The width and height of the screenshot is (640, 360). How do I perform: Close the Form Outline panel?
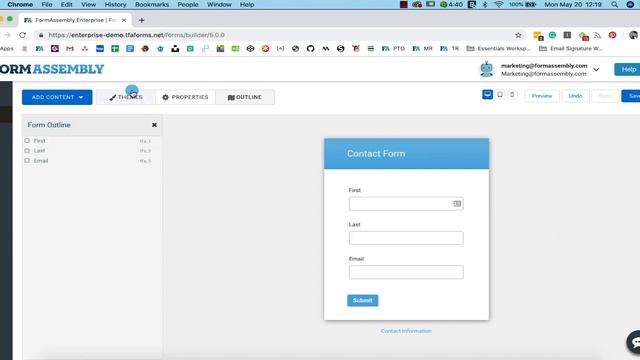154,125
